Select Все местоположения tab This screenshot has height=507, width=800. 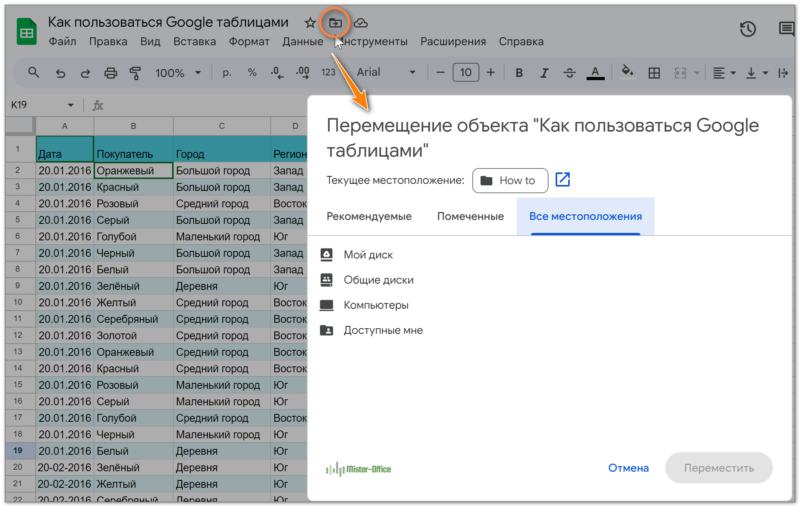pyautogui.click(x=585, y=216)
